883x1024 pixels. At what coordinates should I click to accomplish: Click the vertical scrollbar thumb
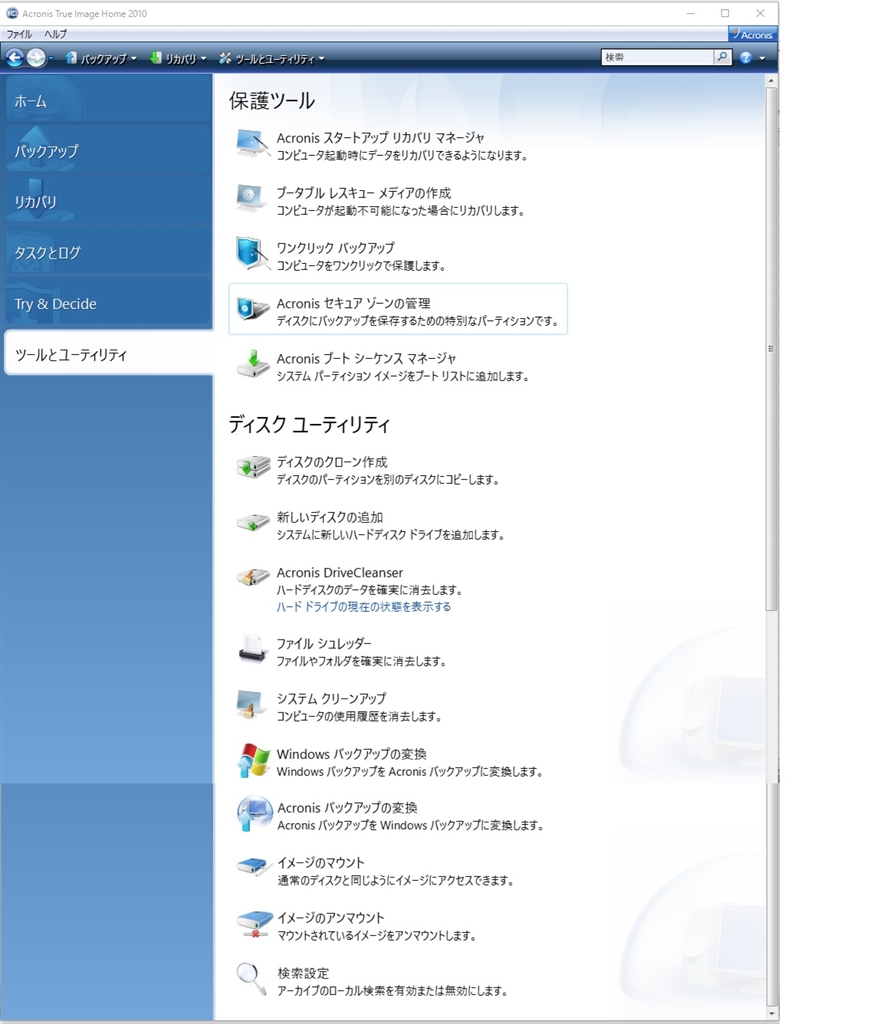point(771,349)
